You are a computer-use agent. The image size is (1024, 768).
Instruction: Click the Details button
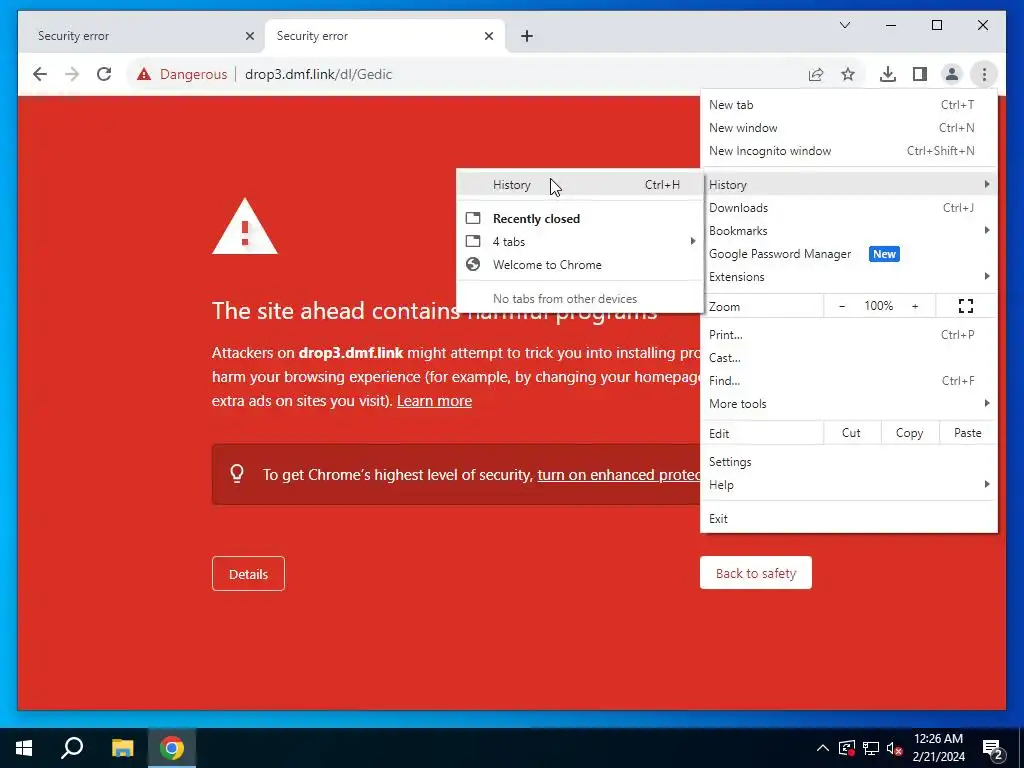tap(248, 573)
